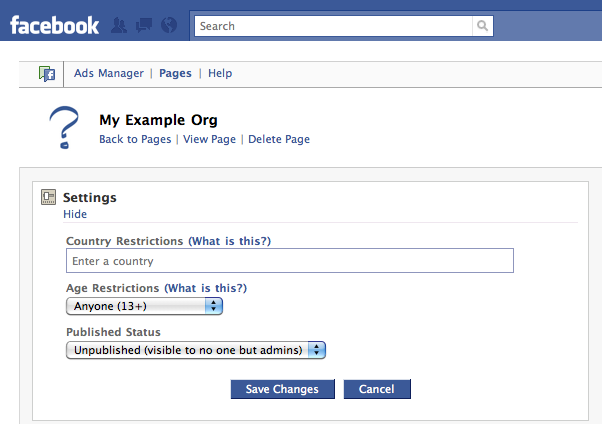Collapse Settings section with Hide
The height and width of the screenshot is (424, 602).
[75, 214]
